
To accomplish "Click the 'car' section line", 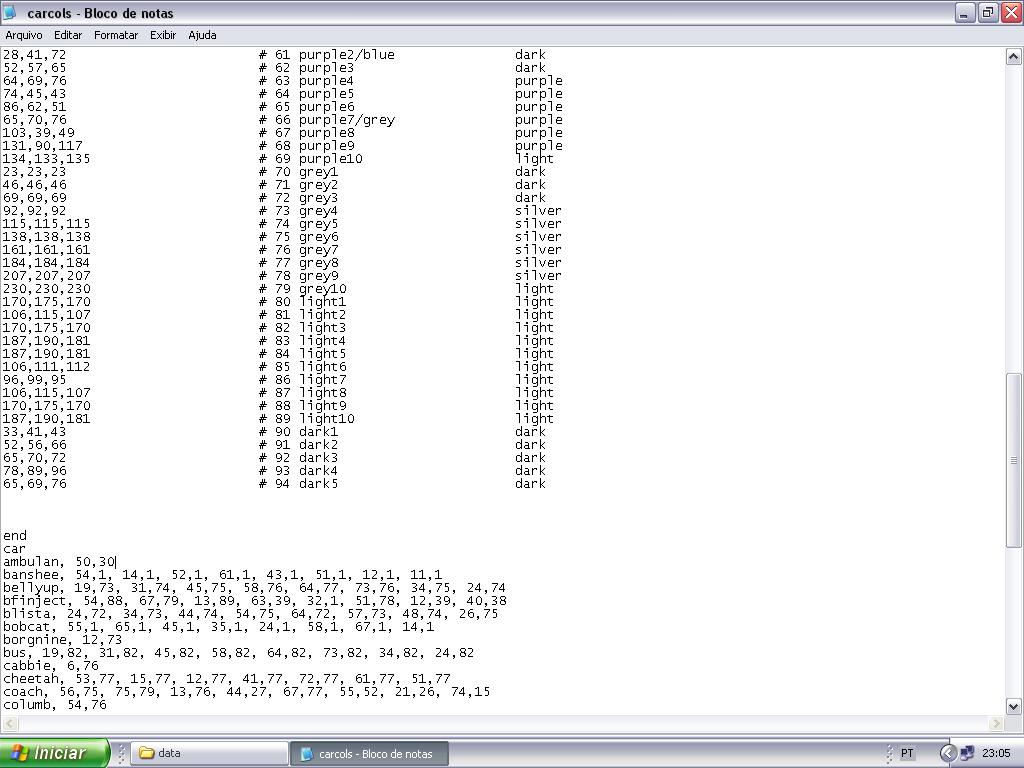I will pos(14,549).
